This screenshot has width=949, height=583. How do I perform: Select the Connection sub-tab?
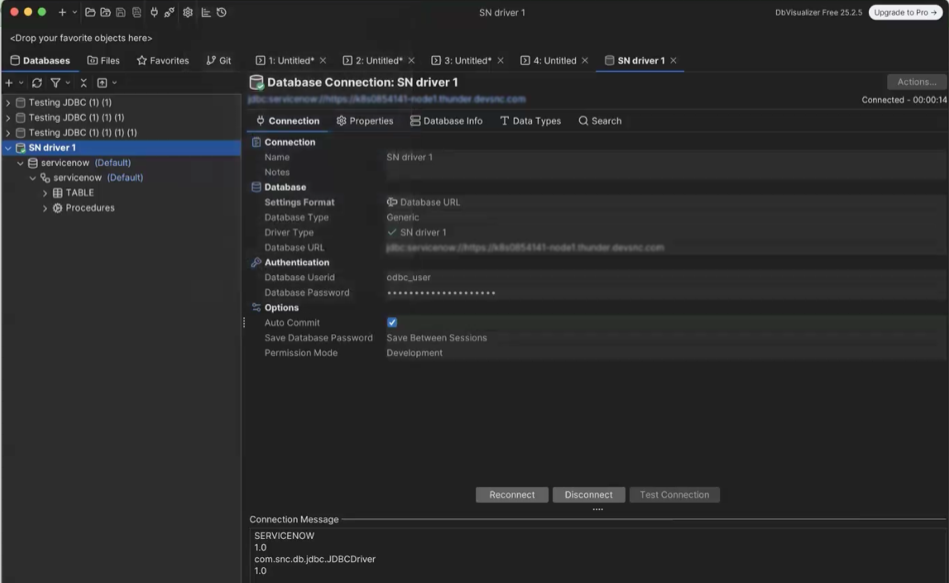(x=287, y=121)
